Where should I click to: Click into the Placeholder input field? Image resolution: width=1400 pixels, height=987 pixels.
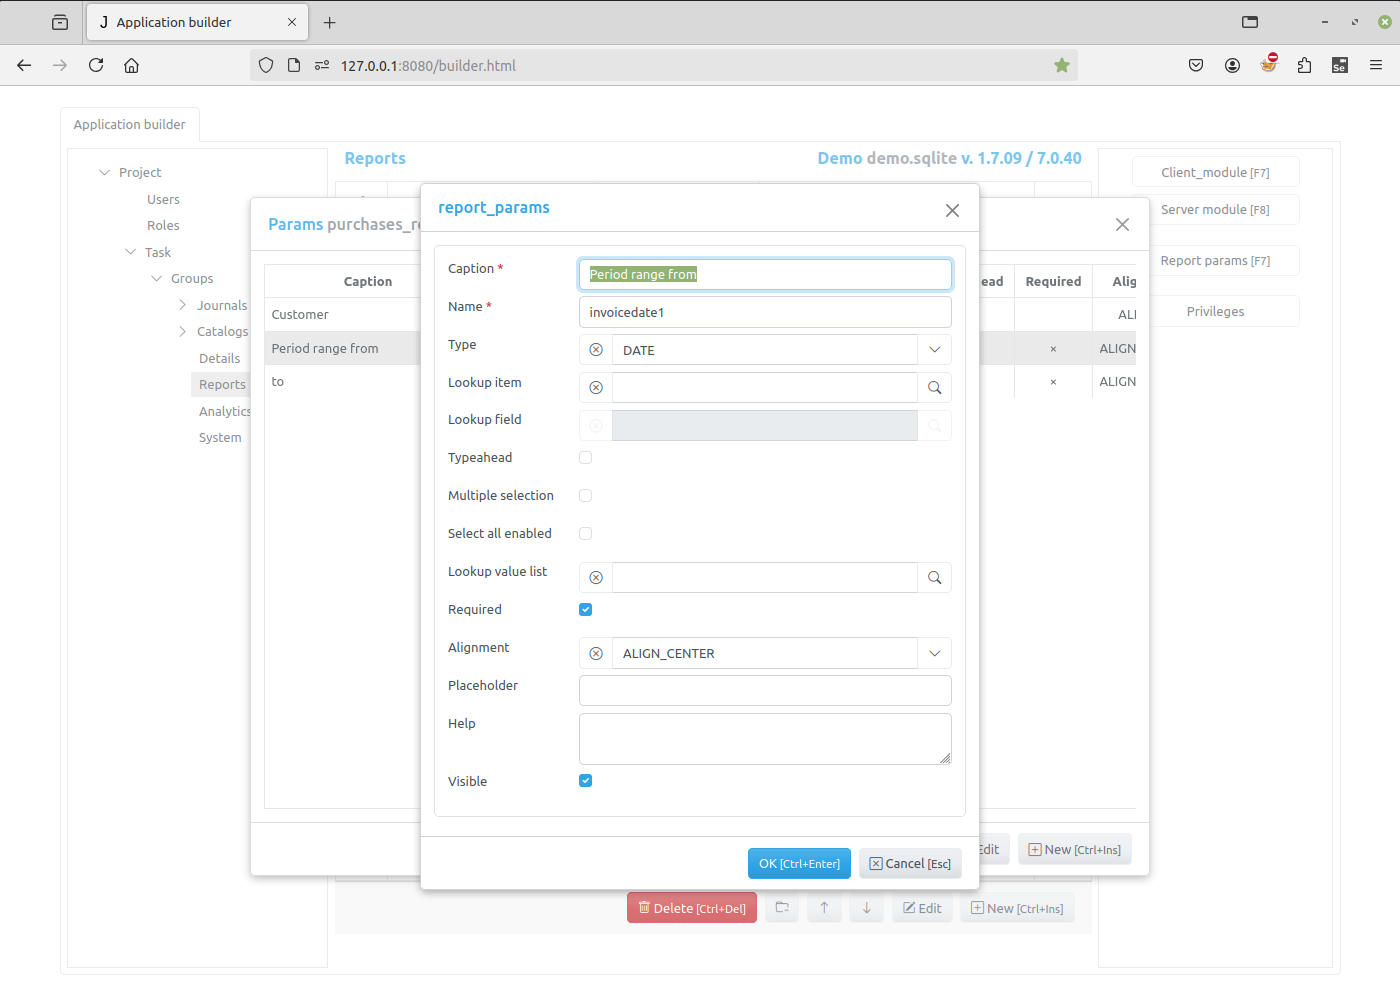pos(765,691)
